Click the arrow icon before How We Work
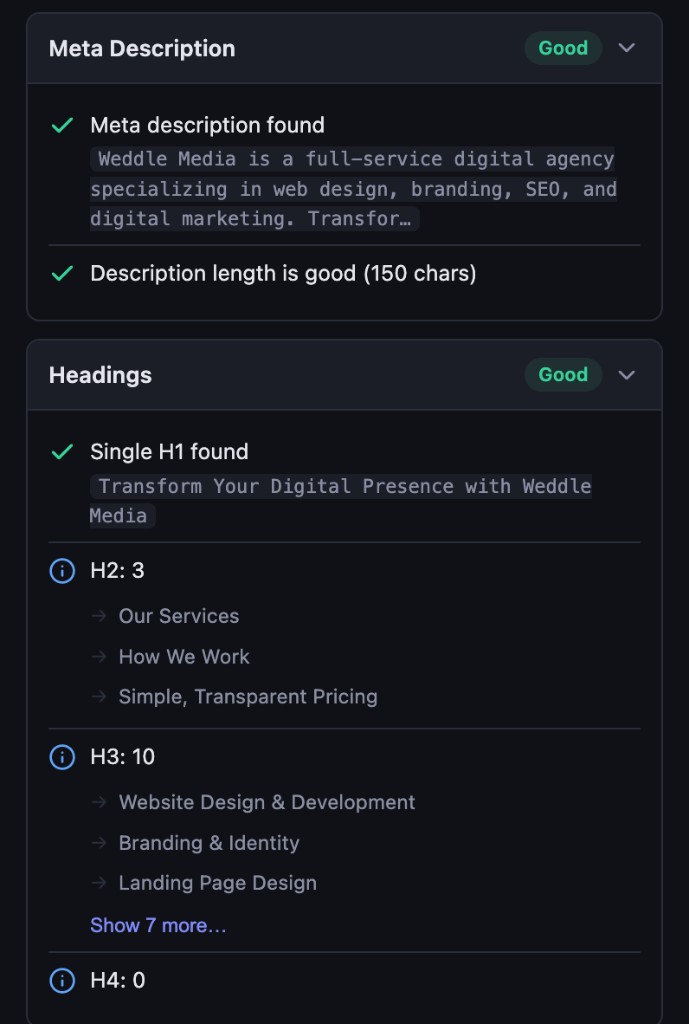Image resolution: width=689 pixels, height=1024 pixels. [x=99, y=657]
